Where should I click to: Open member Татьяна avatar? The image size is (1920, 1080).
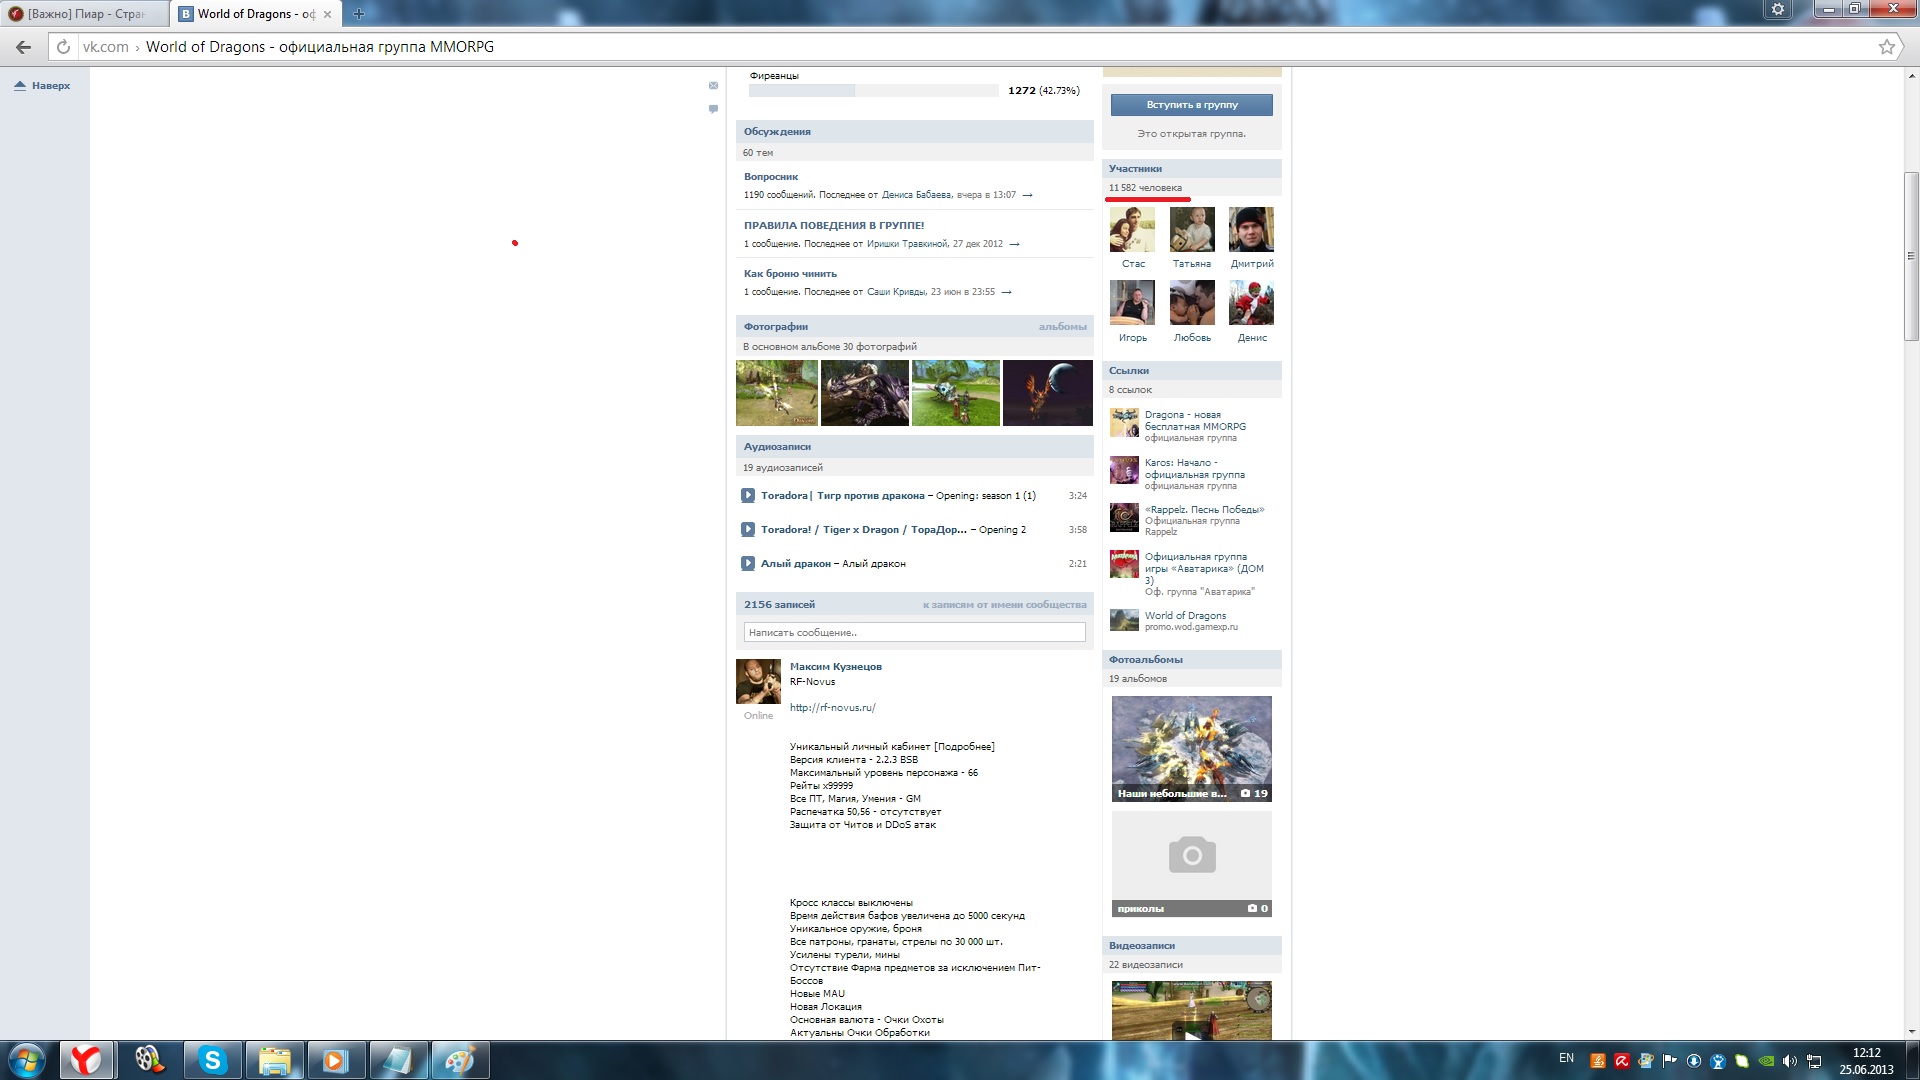pyautogui.click(x=1192, y=230)
